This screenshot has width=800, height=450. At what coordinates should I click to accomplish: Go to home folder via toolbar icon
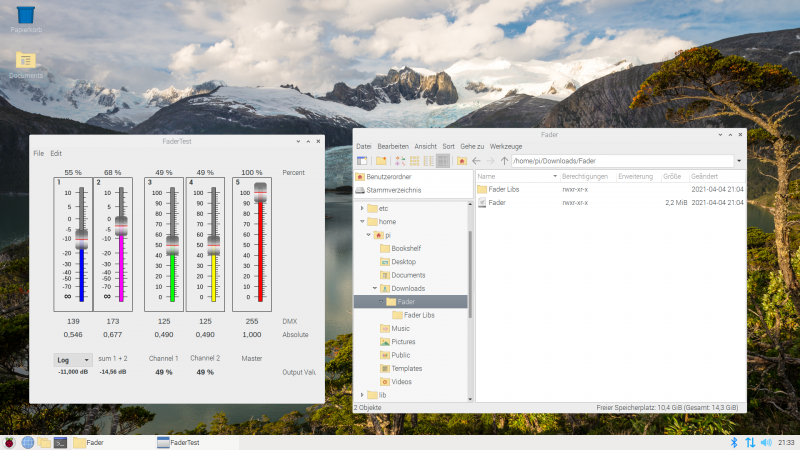point(462,160)
